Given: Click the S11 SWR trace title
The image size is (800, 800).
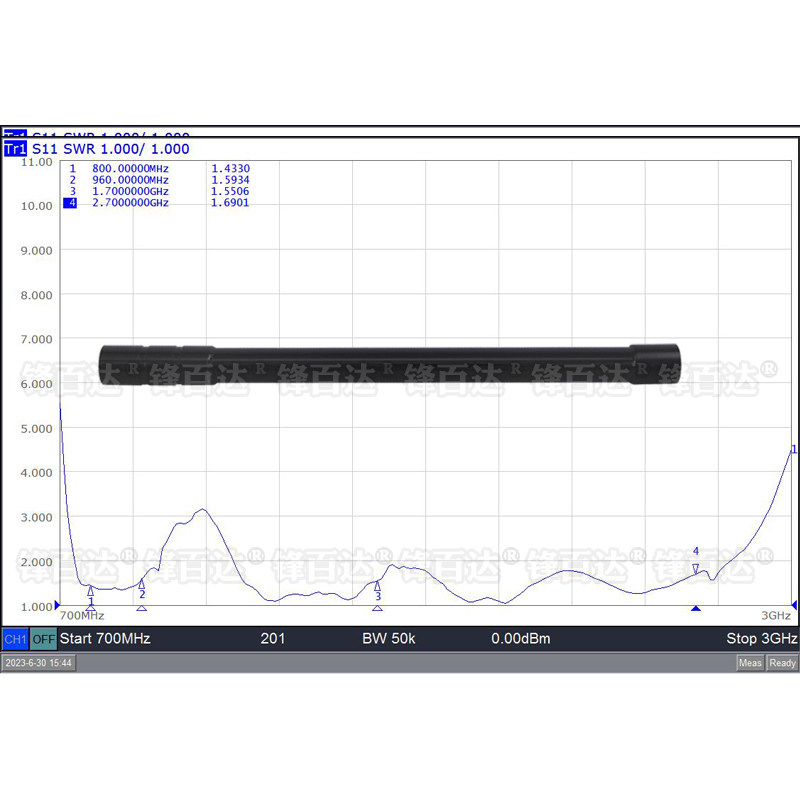Looking at the screenshot, I should tap(111, 149).
